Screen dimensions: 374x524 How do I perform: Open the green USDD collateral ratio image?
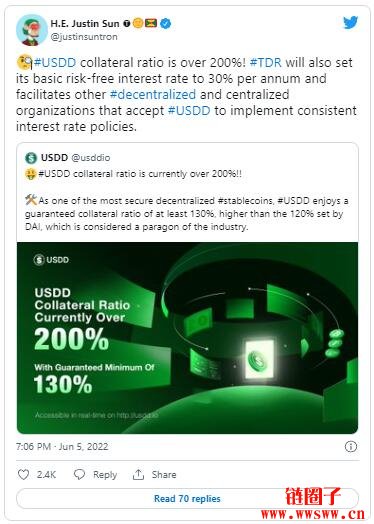187,338
